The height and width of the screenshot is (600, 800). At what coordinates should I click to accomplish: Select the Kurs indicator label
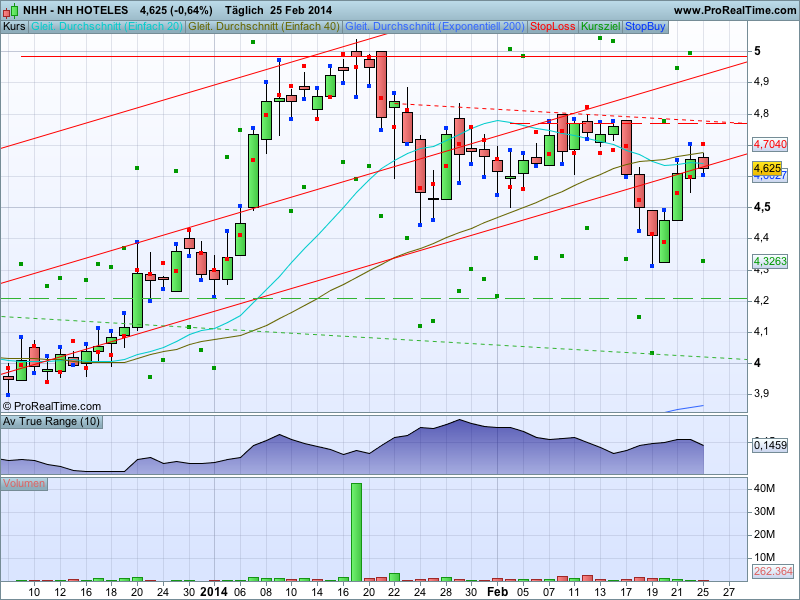tap(14, 27)
